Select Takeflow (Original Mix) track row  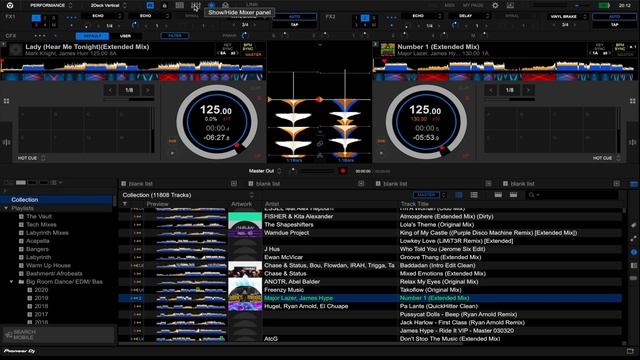point(371,290)
